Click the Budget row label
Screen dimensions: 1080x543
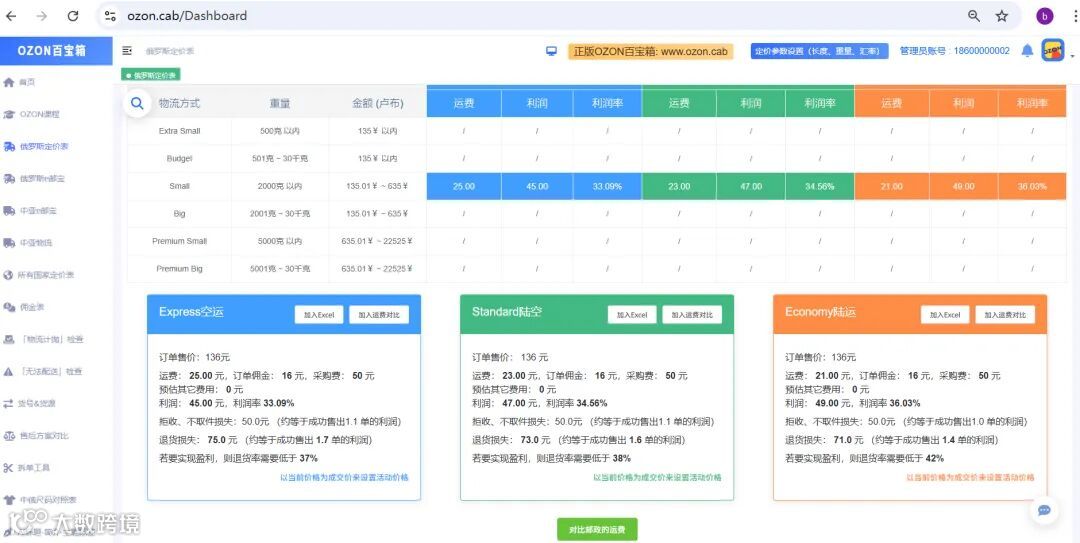(x=179, y=158)
